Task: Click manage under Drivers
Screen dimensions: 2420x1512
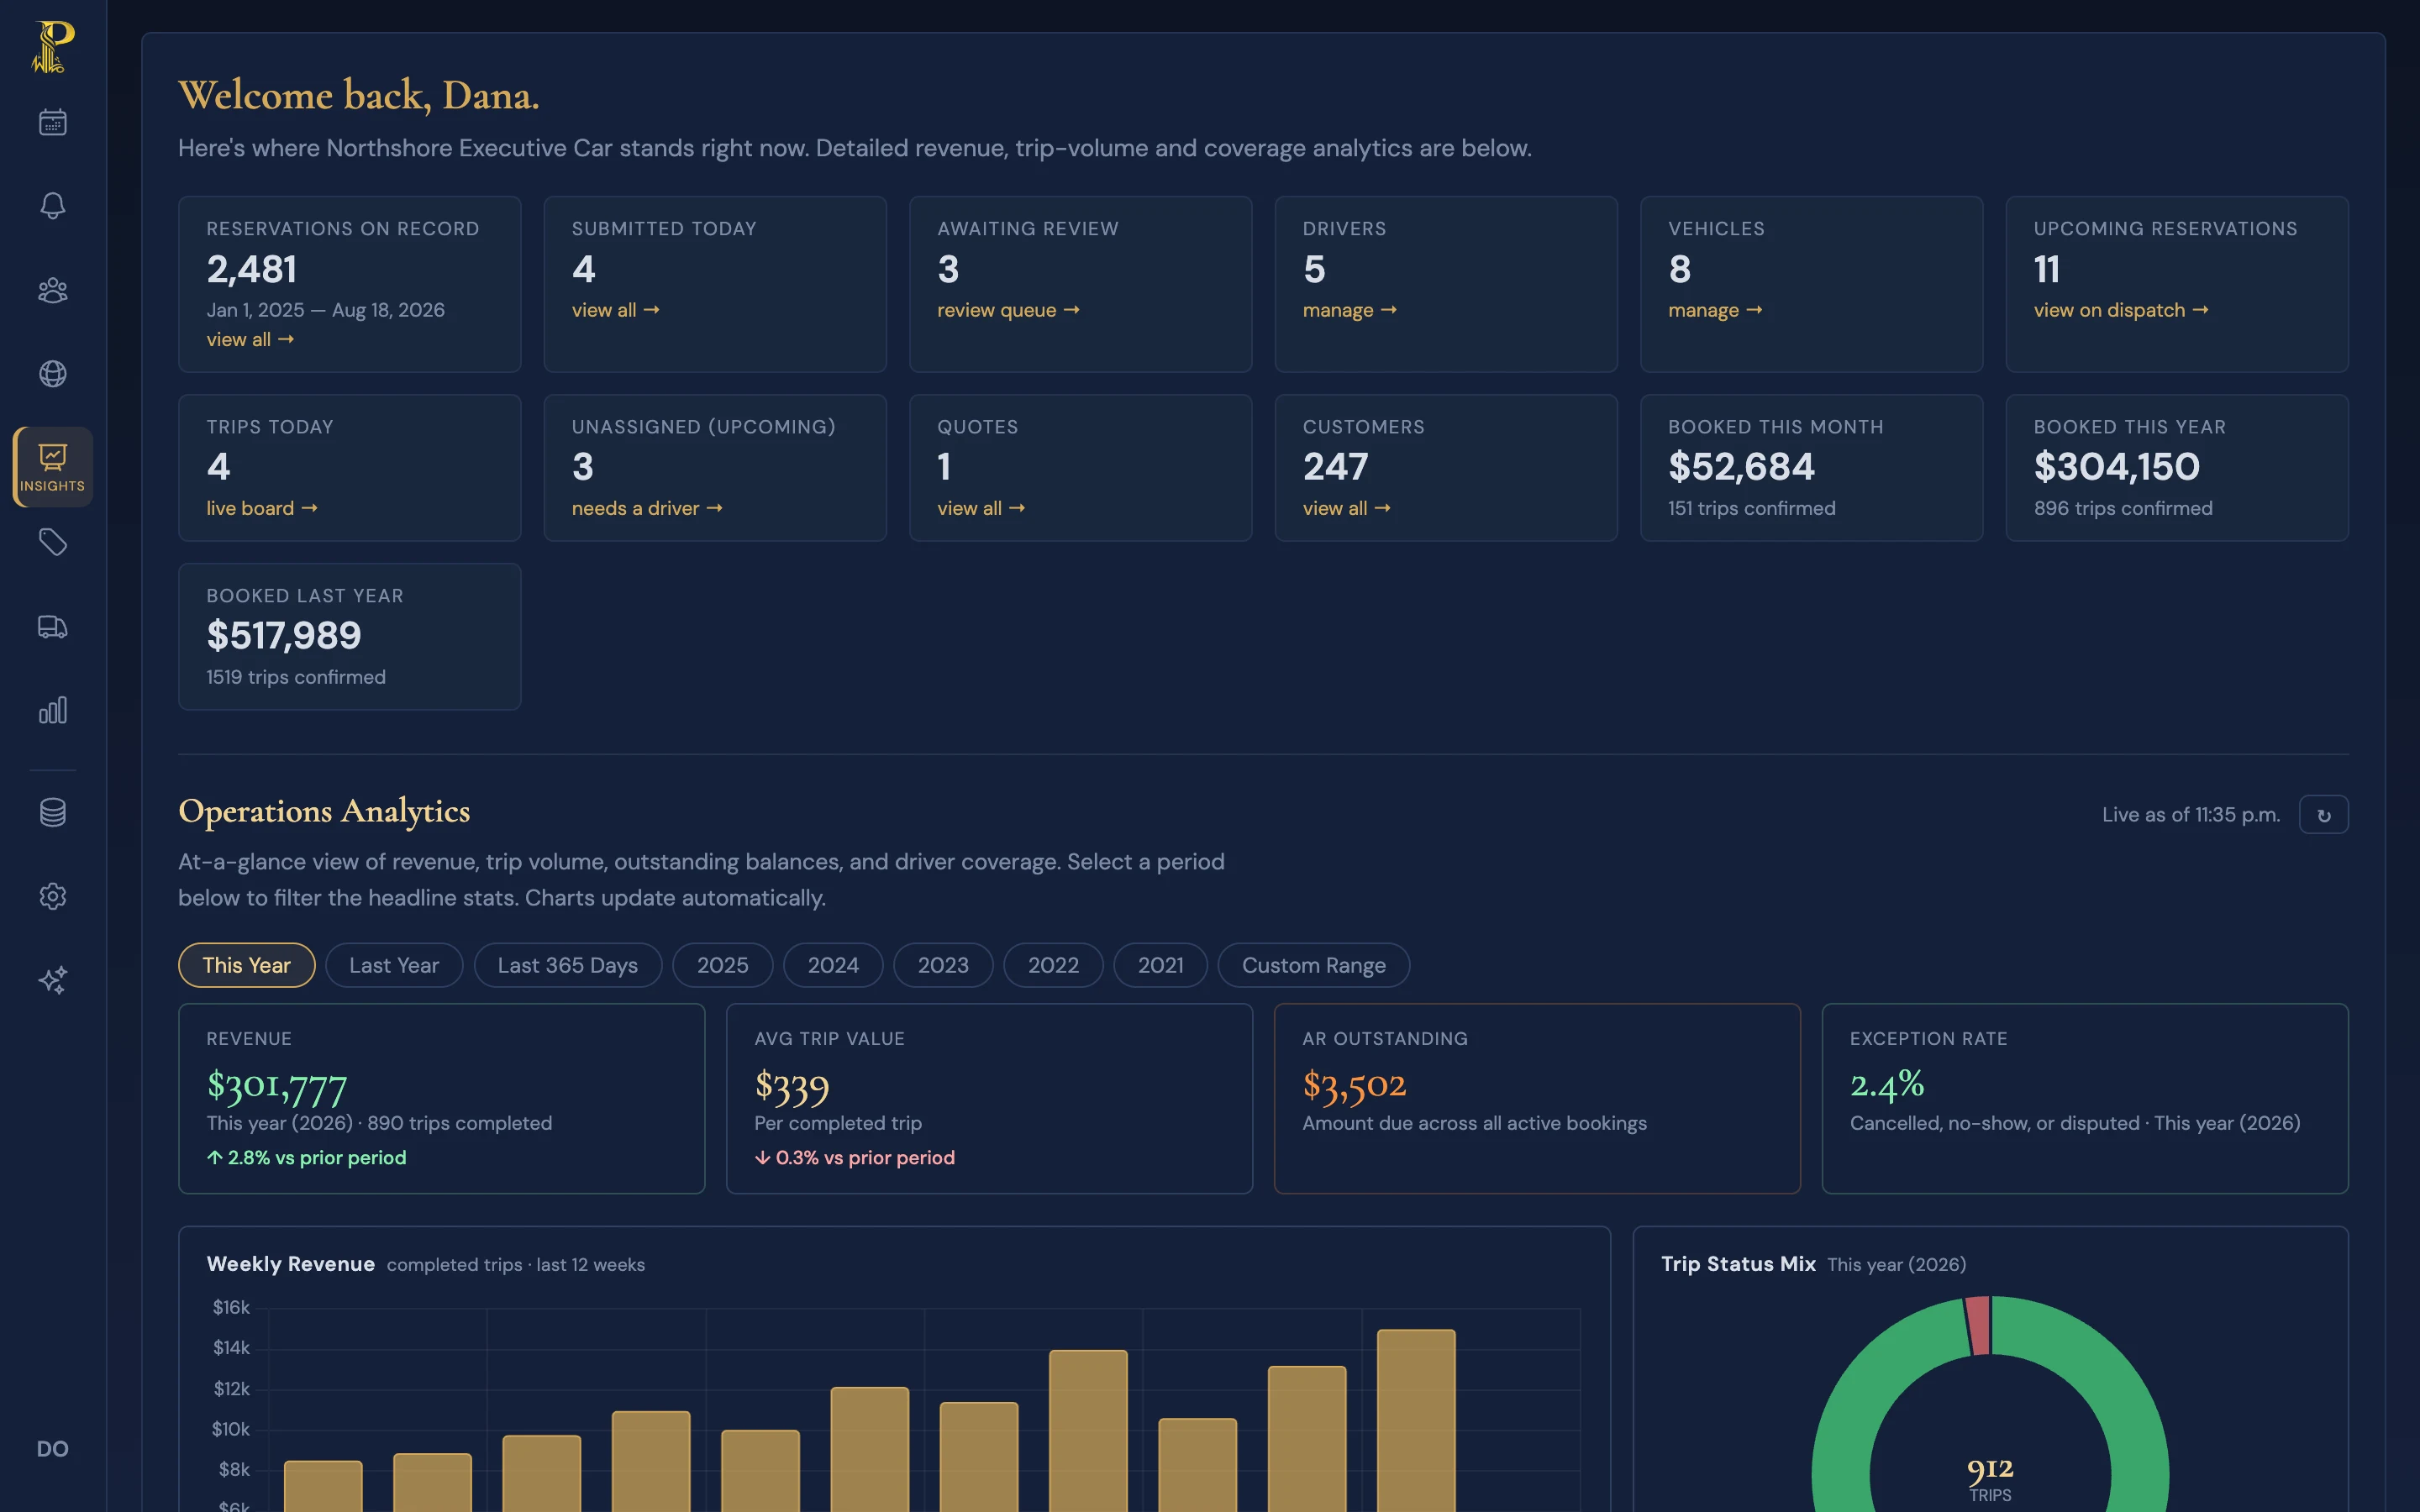Action: 1349,311
